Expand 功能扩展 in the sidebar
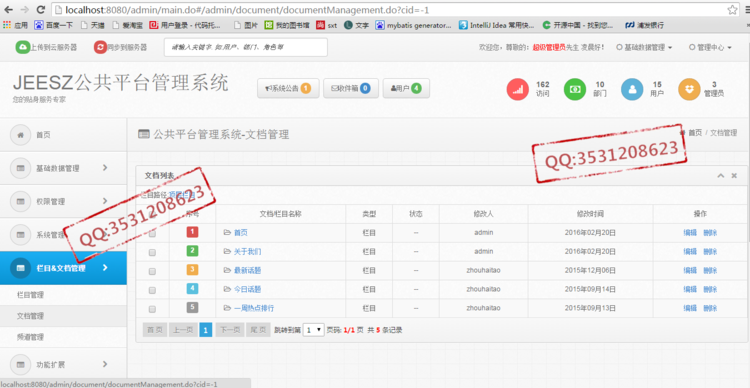The height and width of the screenshot is (388, 750). tap(63, 365)
